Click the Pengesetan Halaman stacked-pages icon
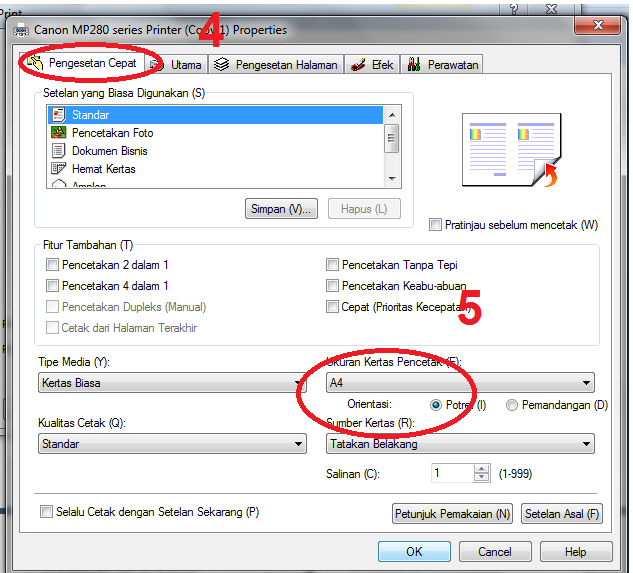This screenshot has width=633, height=573. click(221, 64)
